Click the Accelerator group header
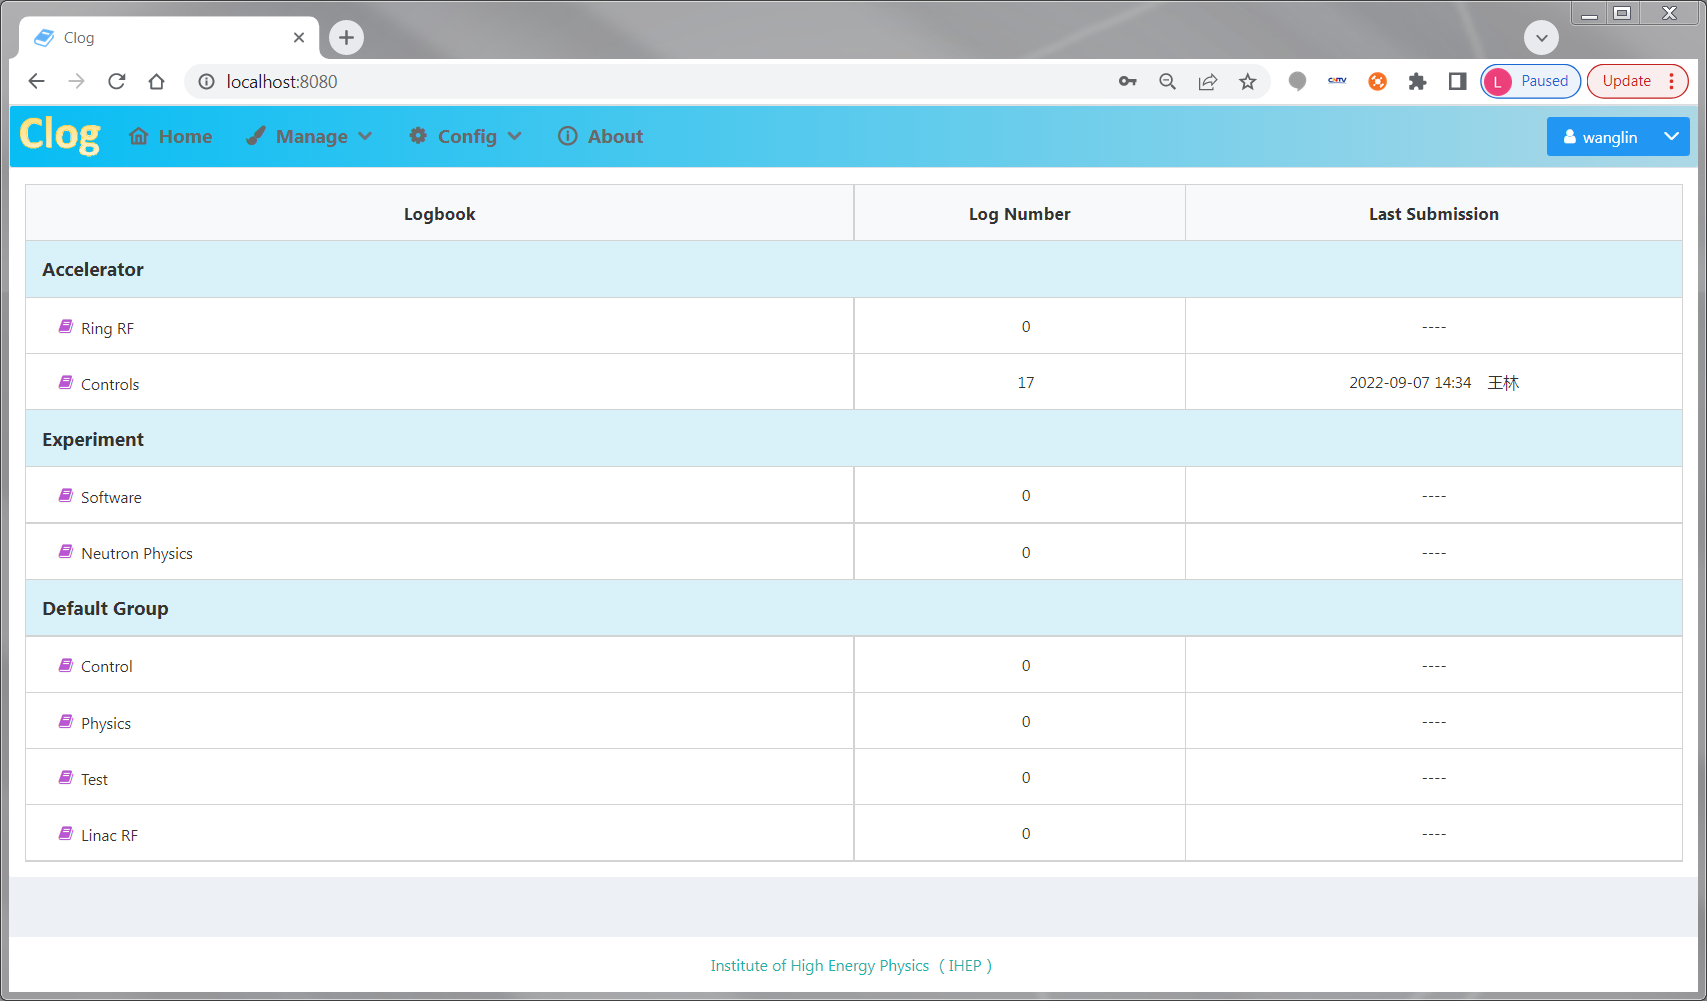The height and width of the screenshot is (1001, 1707). point(854,269)
